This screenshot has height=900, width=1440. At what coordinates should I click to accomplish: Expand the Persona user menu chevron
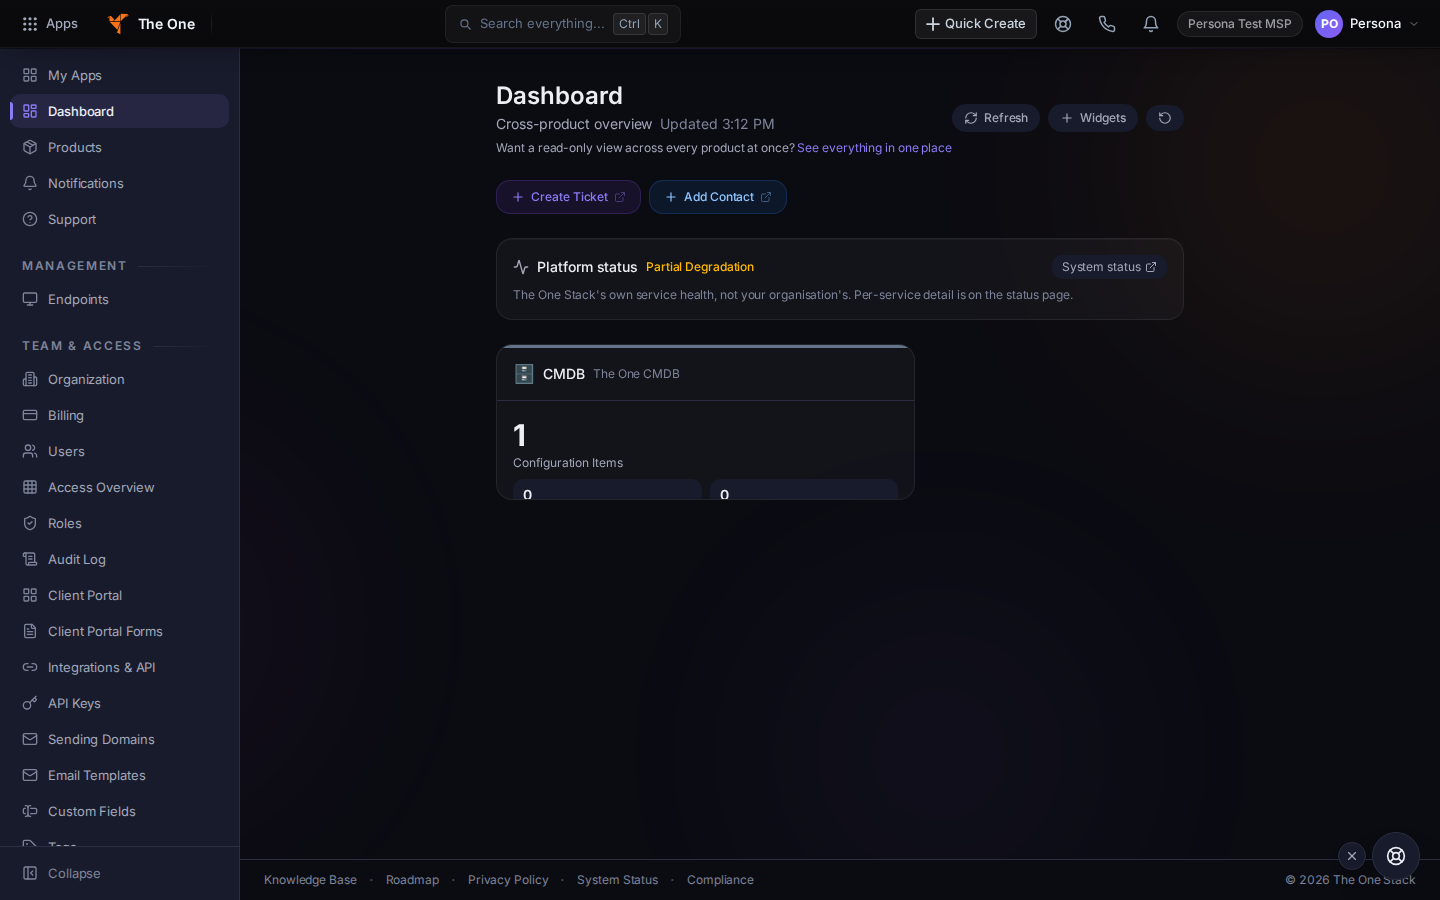pos(1414,24)
